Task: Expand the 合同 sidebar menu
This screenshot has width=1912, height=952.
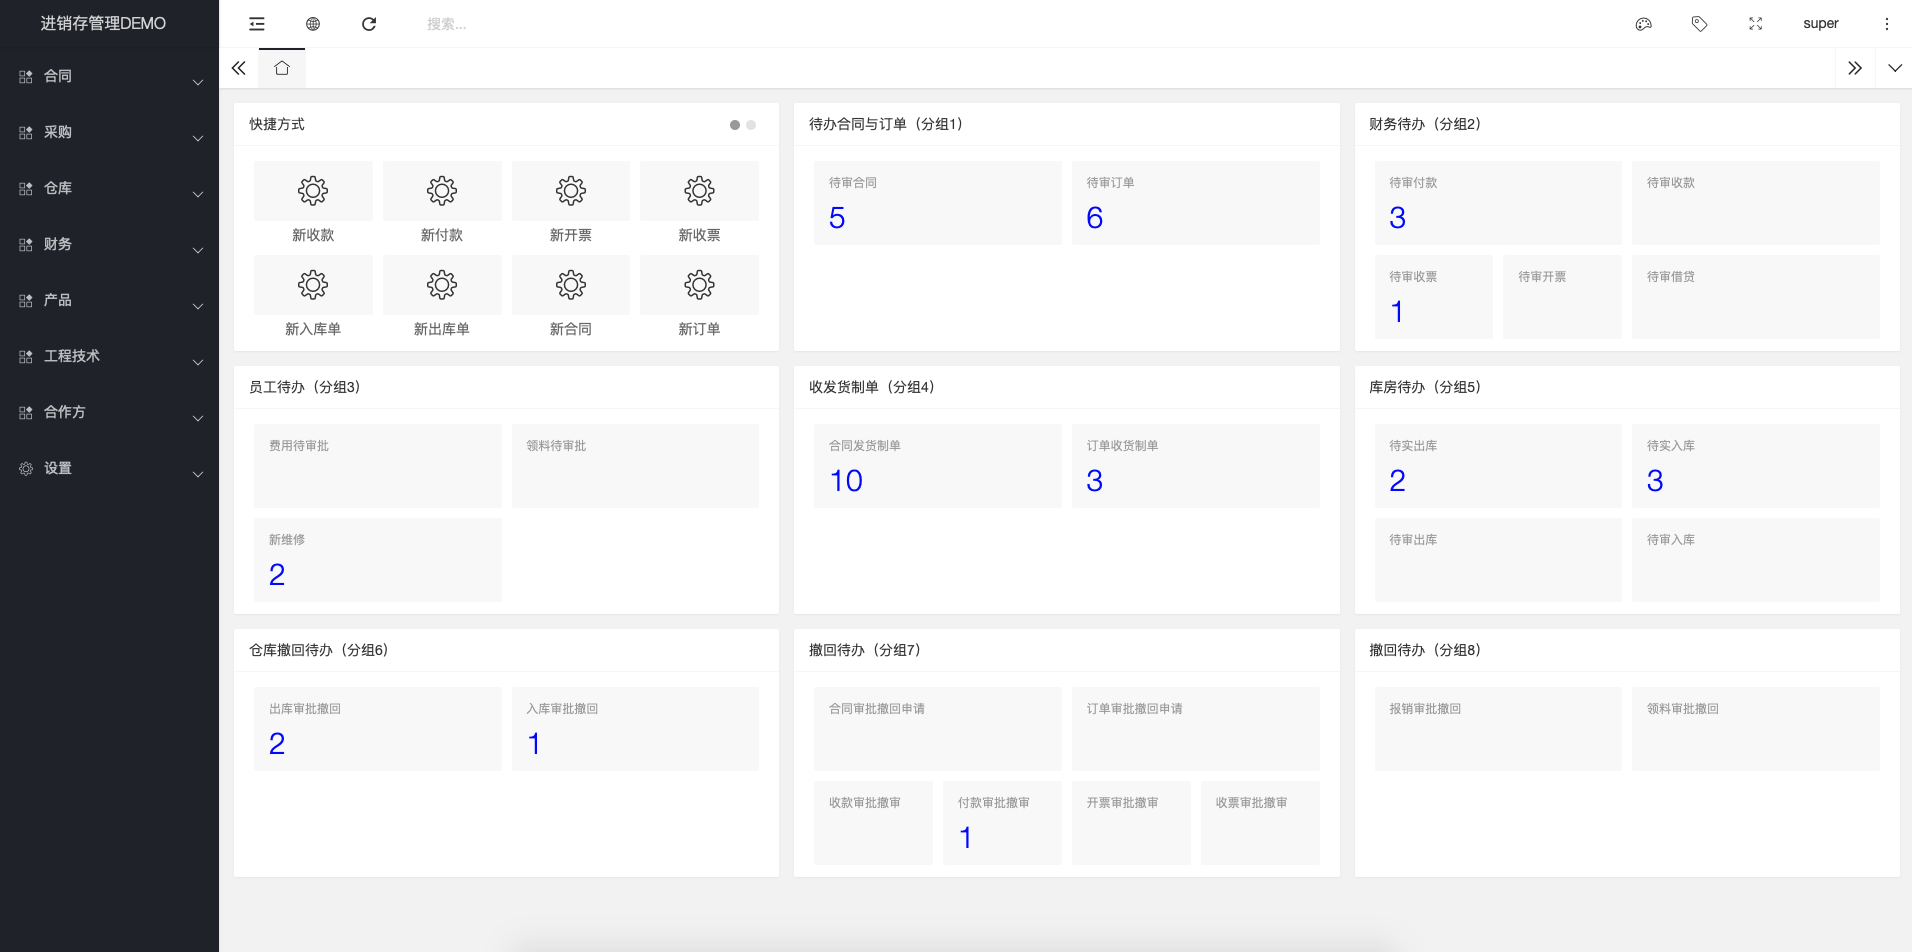Action: [x=109, y=77]
